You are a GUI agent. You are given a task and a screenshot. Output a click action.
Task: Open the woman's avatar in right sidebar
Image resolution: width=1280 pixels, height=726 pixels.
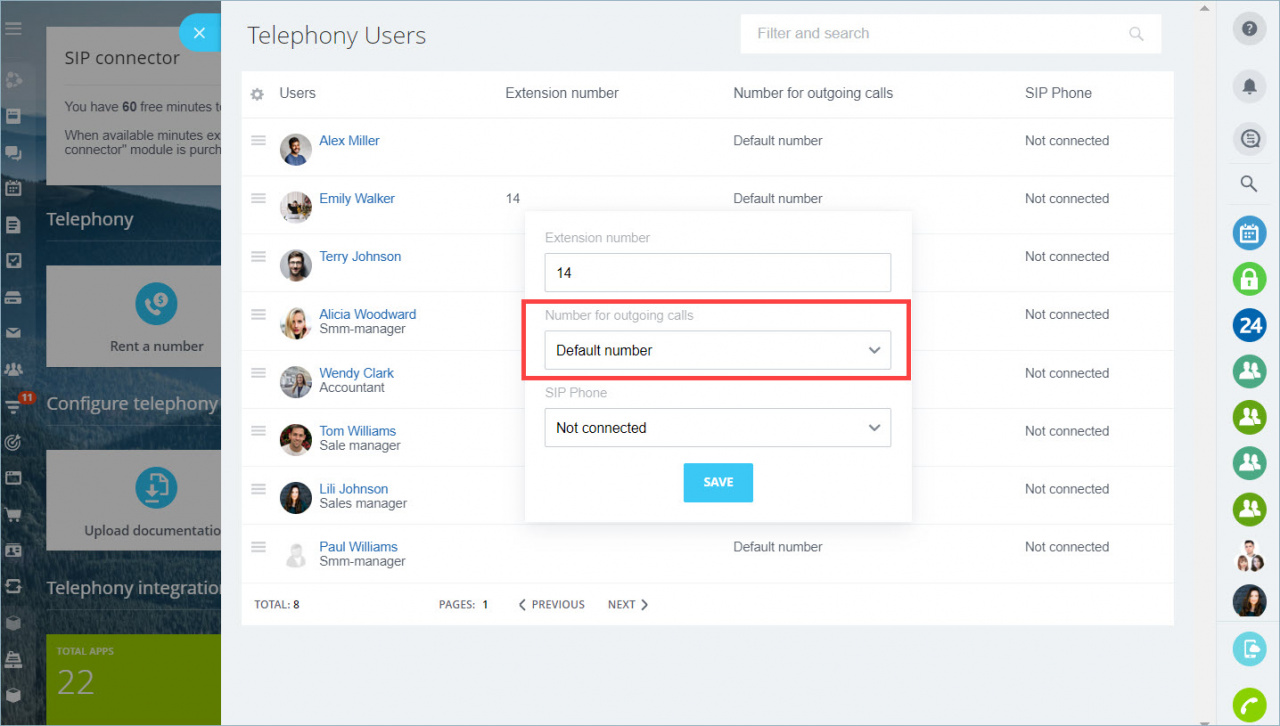[x=1249, y=601]
